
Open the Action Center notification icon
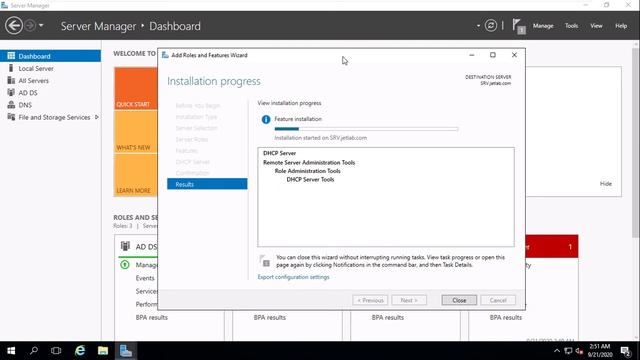(625, 351)
